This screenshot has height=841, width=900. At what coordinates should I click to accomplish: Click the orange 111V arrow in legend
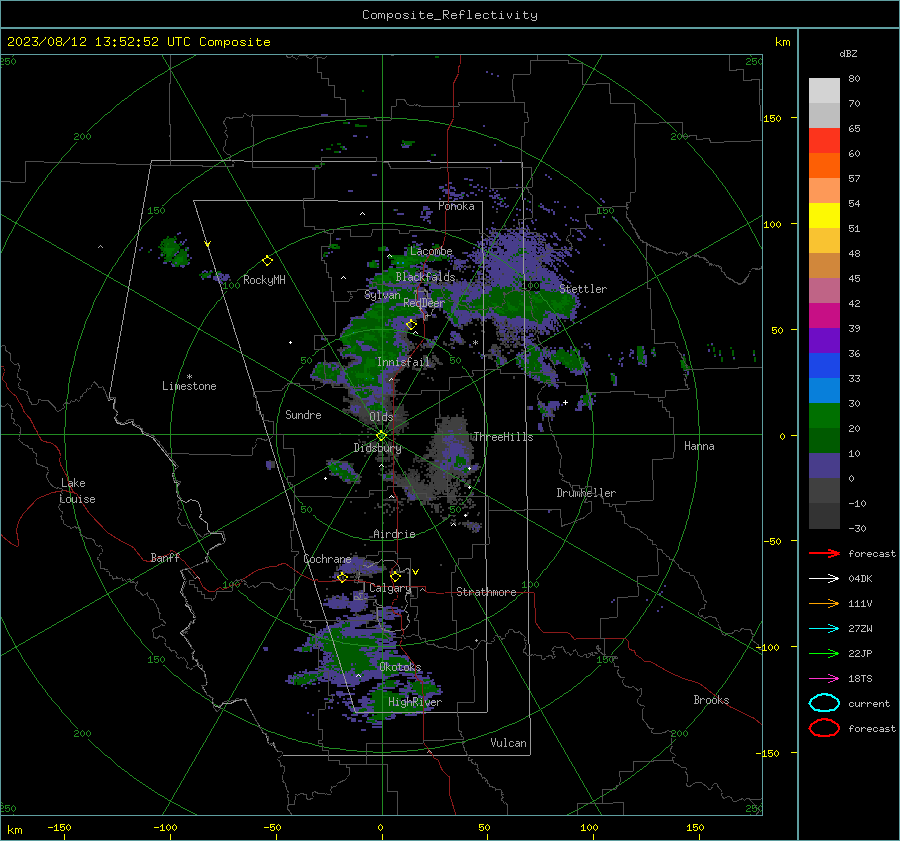click(824, 603)
